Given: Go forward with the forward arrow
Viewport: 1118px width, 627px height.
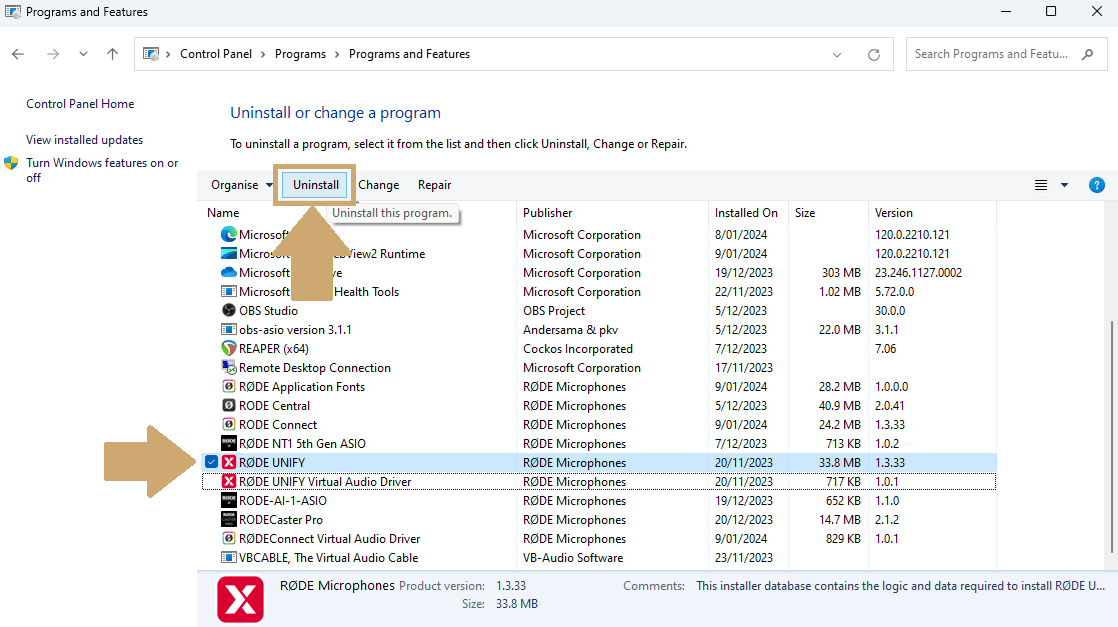Looking at the screenshot, I should (x=53, y=53).
